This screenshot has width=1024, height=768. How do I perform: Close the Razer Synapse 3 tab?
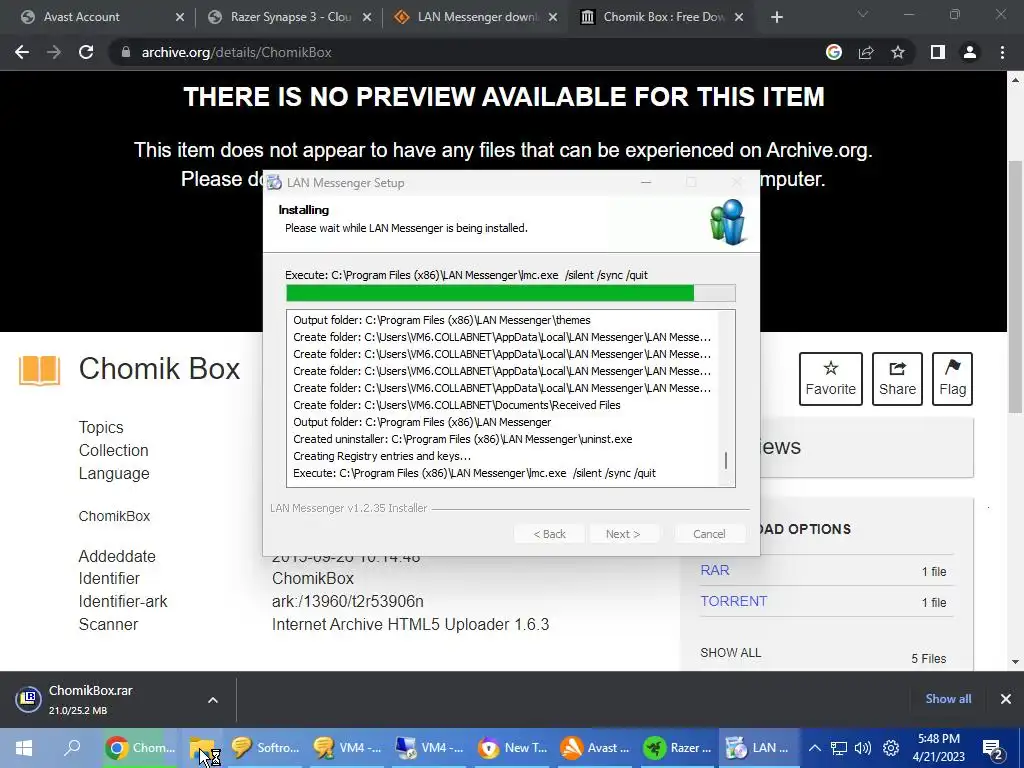tap(367, 17)
